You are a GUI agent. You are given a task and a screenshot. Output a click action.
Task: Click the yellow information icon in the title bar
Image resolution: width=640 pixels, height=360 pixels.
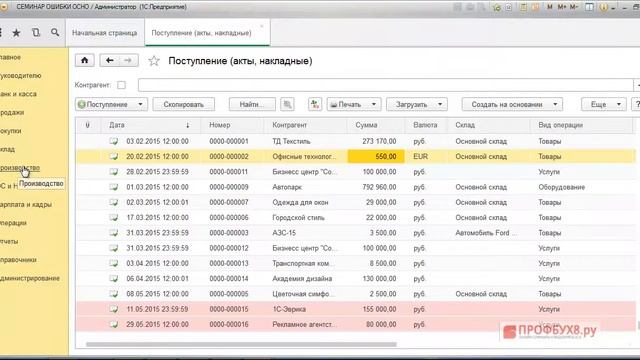coord(603,7)
